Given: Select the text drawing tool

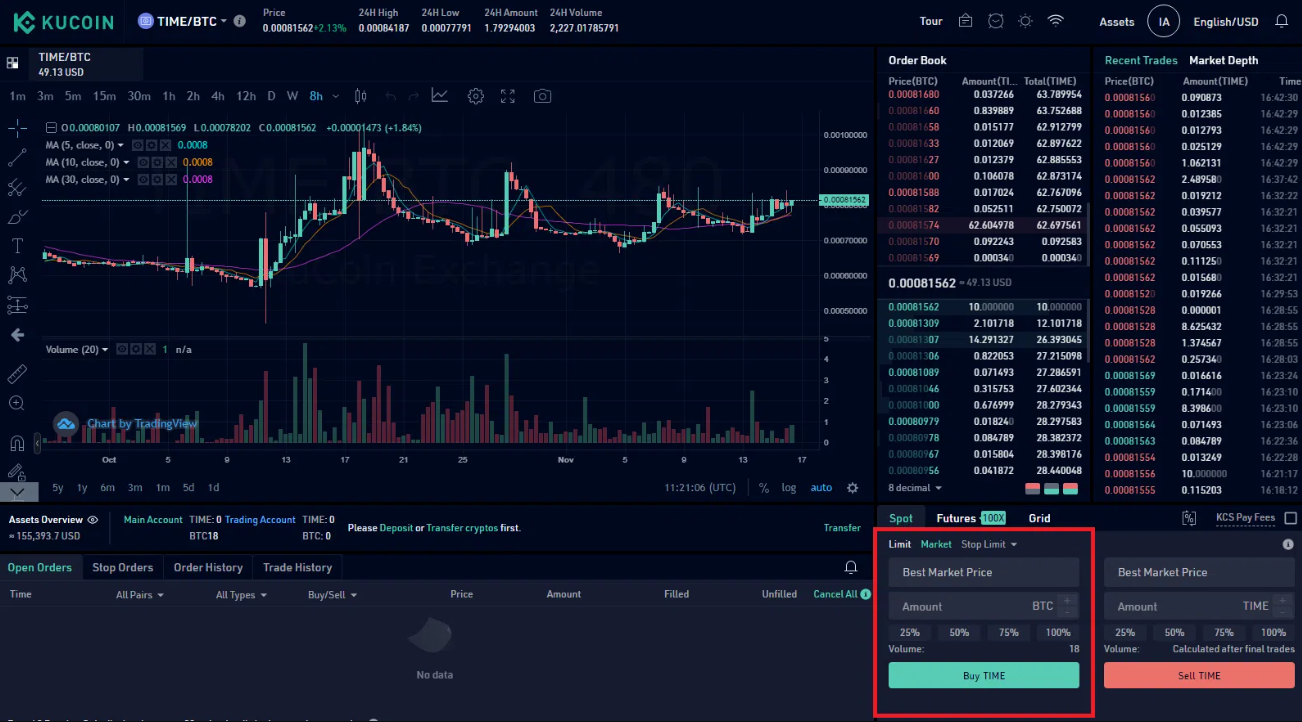Looking at the screenshot, I should [17, 245].
